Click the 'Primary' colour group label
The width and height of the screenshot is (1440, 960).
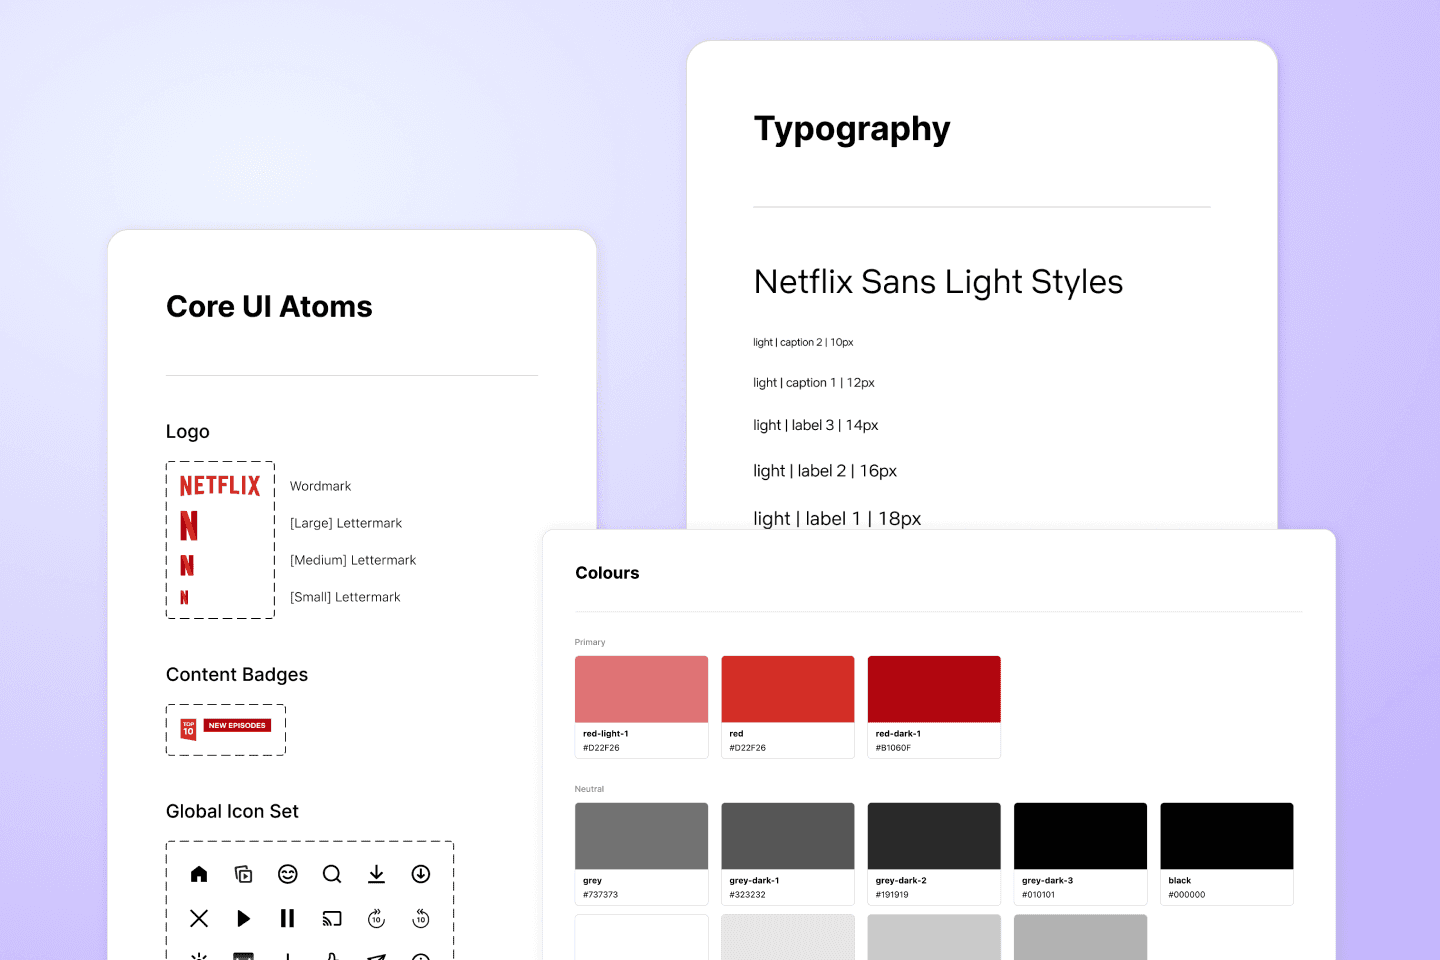[x=590, y=642]
